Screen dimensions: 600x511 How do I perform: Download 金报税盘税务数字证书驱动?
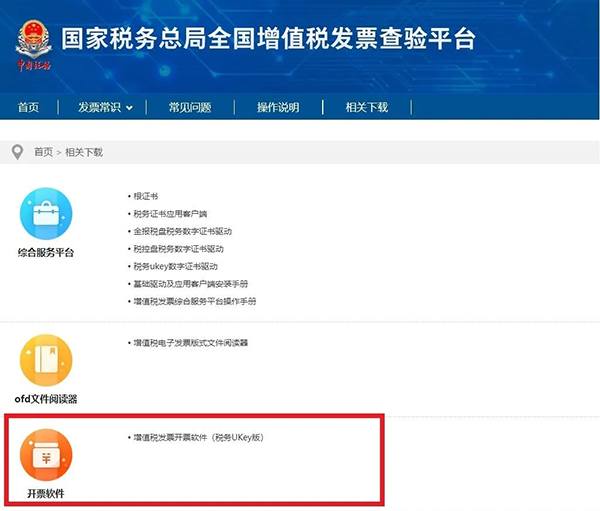tap(183, 231)
